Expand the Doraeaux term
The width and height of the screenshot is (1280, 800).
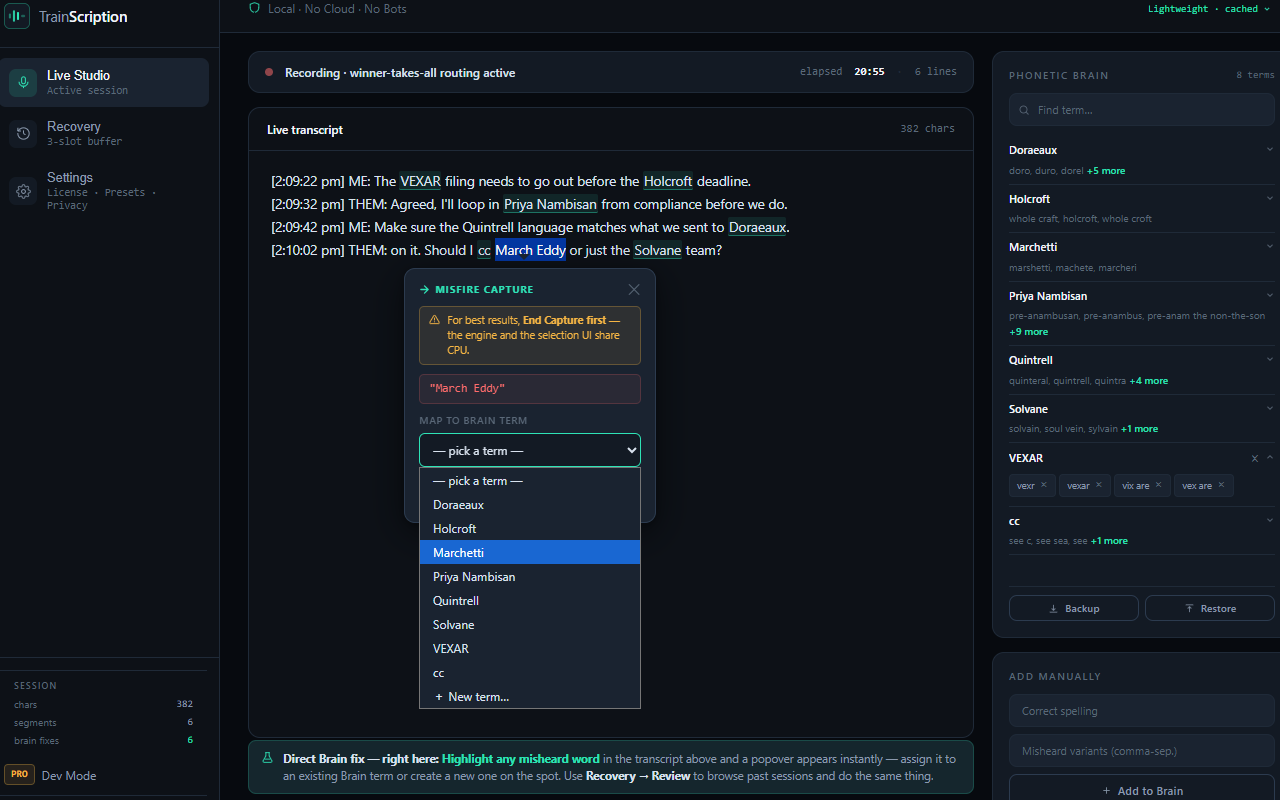tap(1270, 149)
